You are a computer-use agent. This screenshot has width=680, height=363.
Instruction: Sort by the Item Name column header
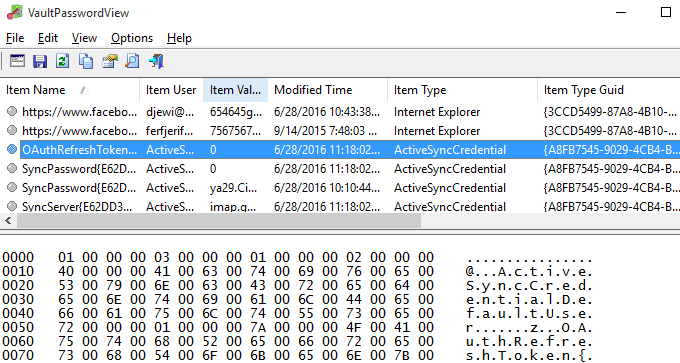(70, 90)
